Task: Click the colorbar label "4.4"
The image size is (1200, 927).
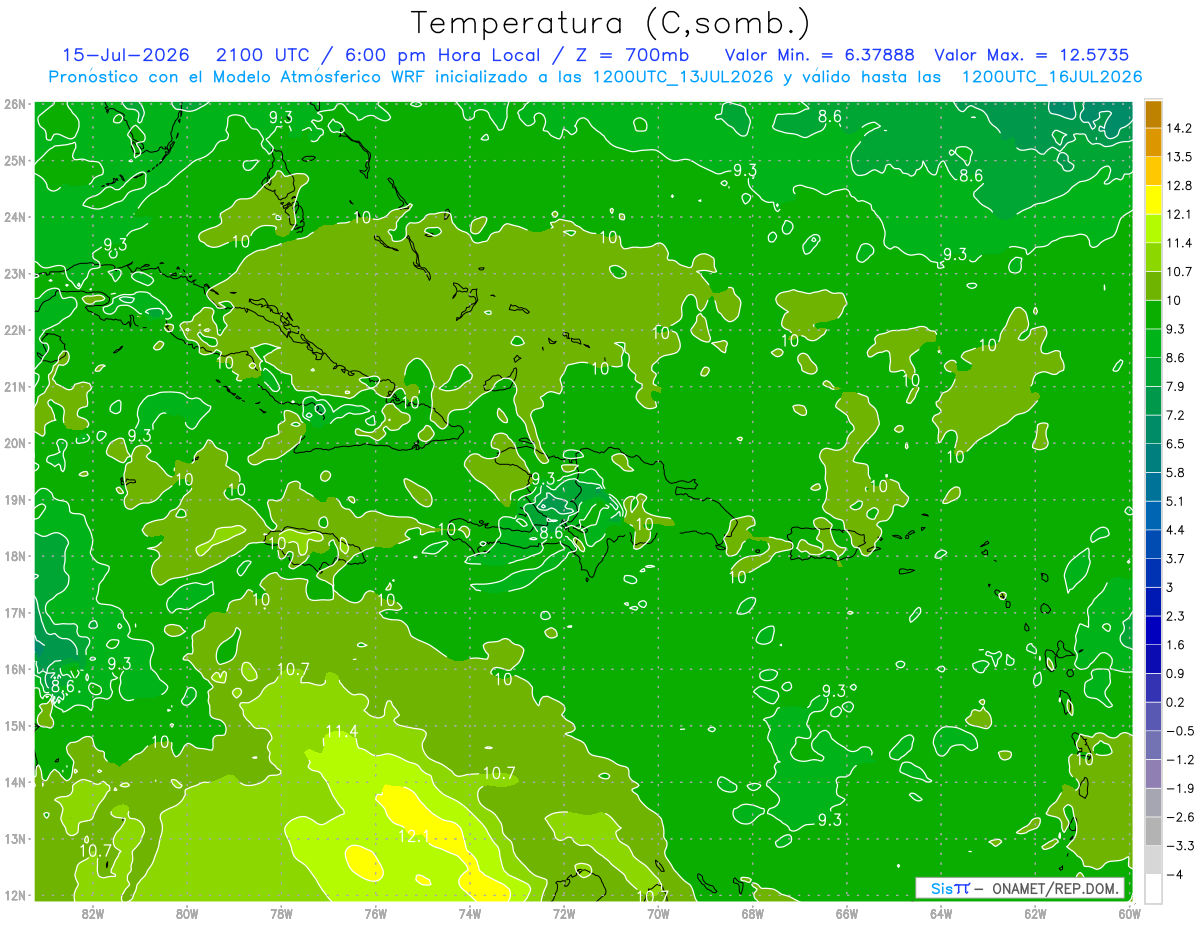Action: click(1176, 530)
